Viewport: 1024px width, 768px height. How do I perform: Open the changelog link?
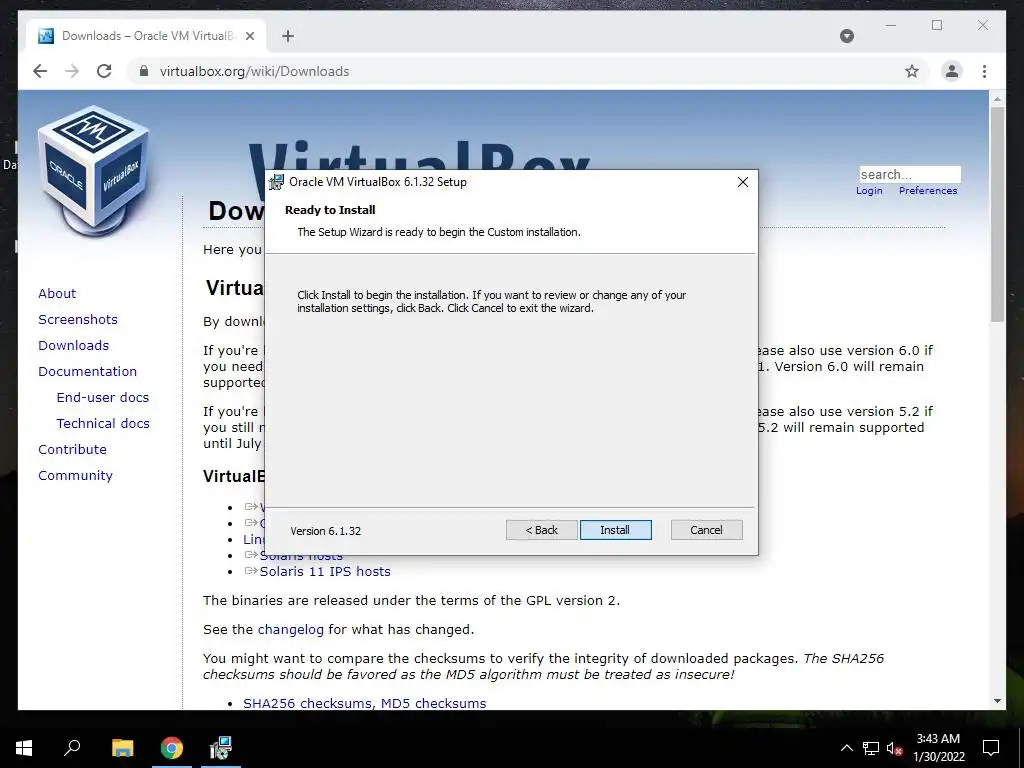coord(291,630)
